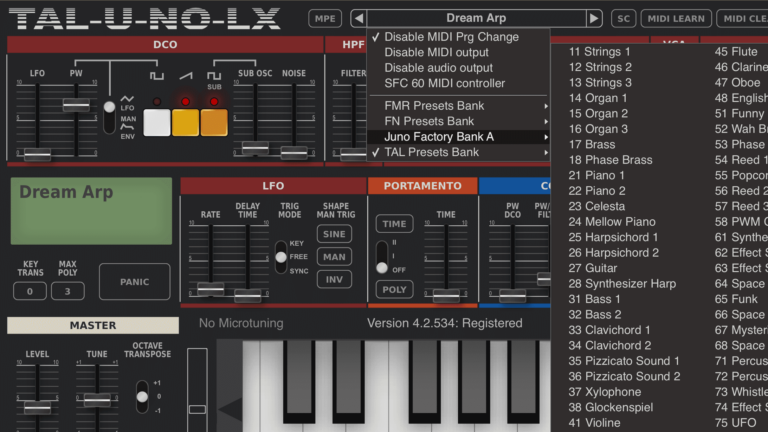
Task: Select preset 12 Strings 2
Action: pos(600,67)
